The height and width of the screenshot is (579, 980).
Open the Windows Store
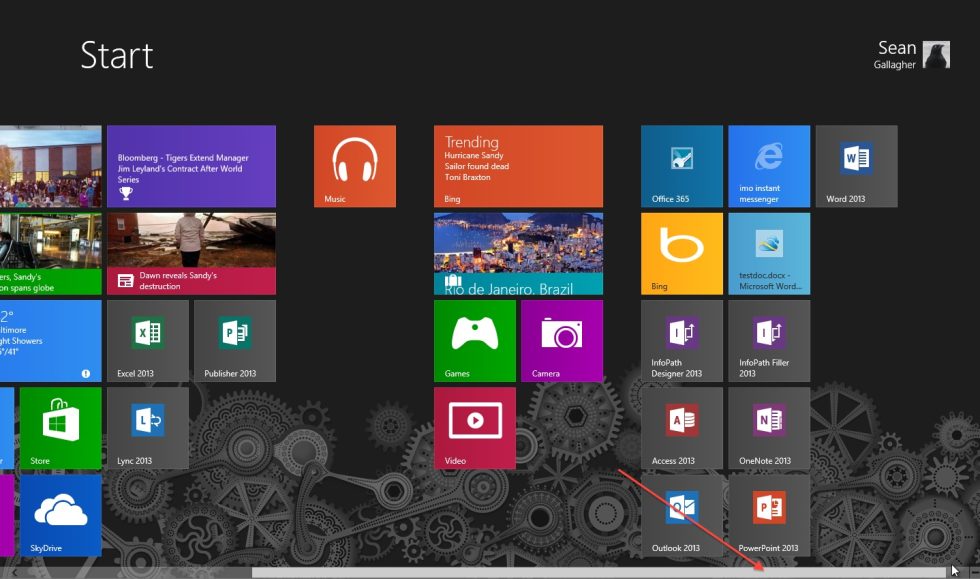[59, 427]
